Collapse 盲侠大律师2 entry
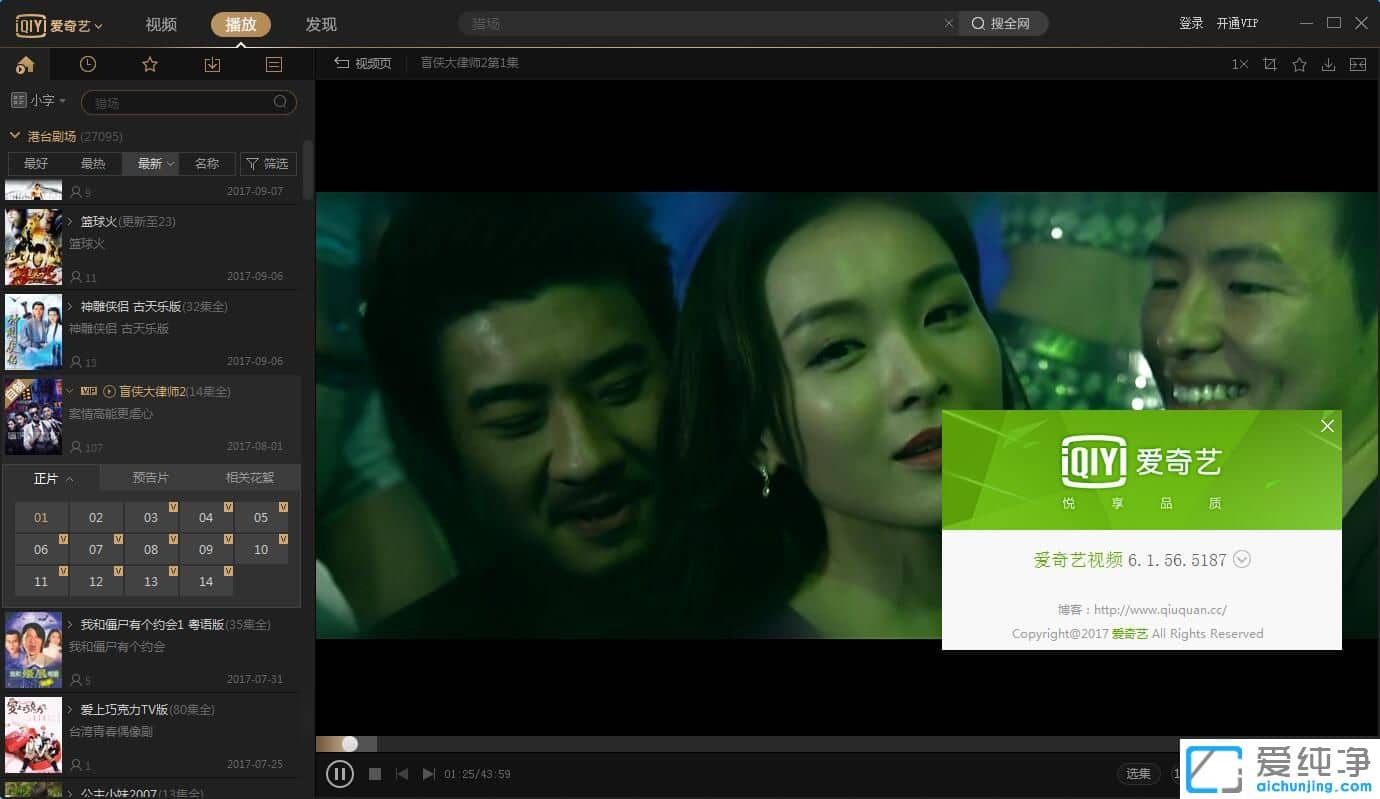 point(71,391)
